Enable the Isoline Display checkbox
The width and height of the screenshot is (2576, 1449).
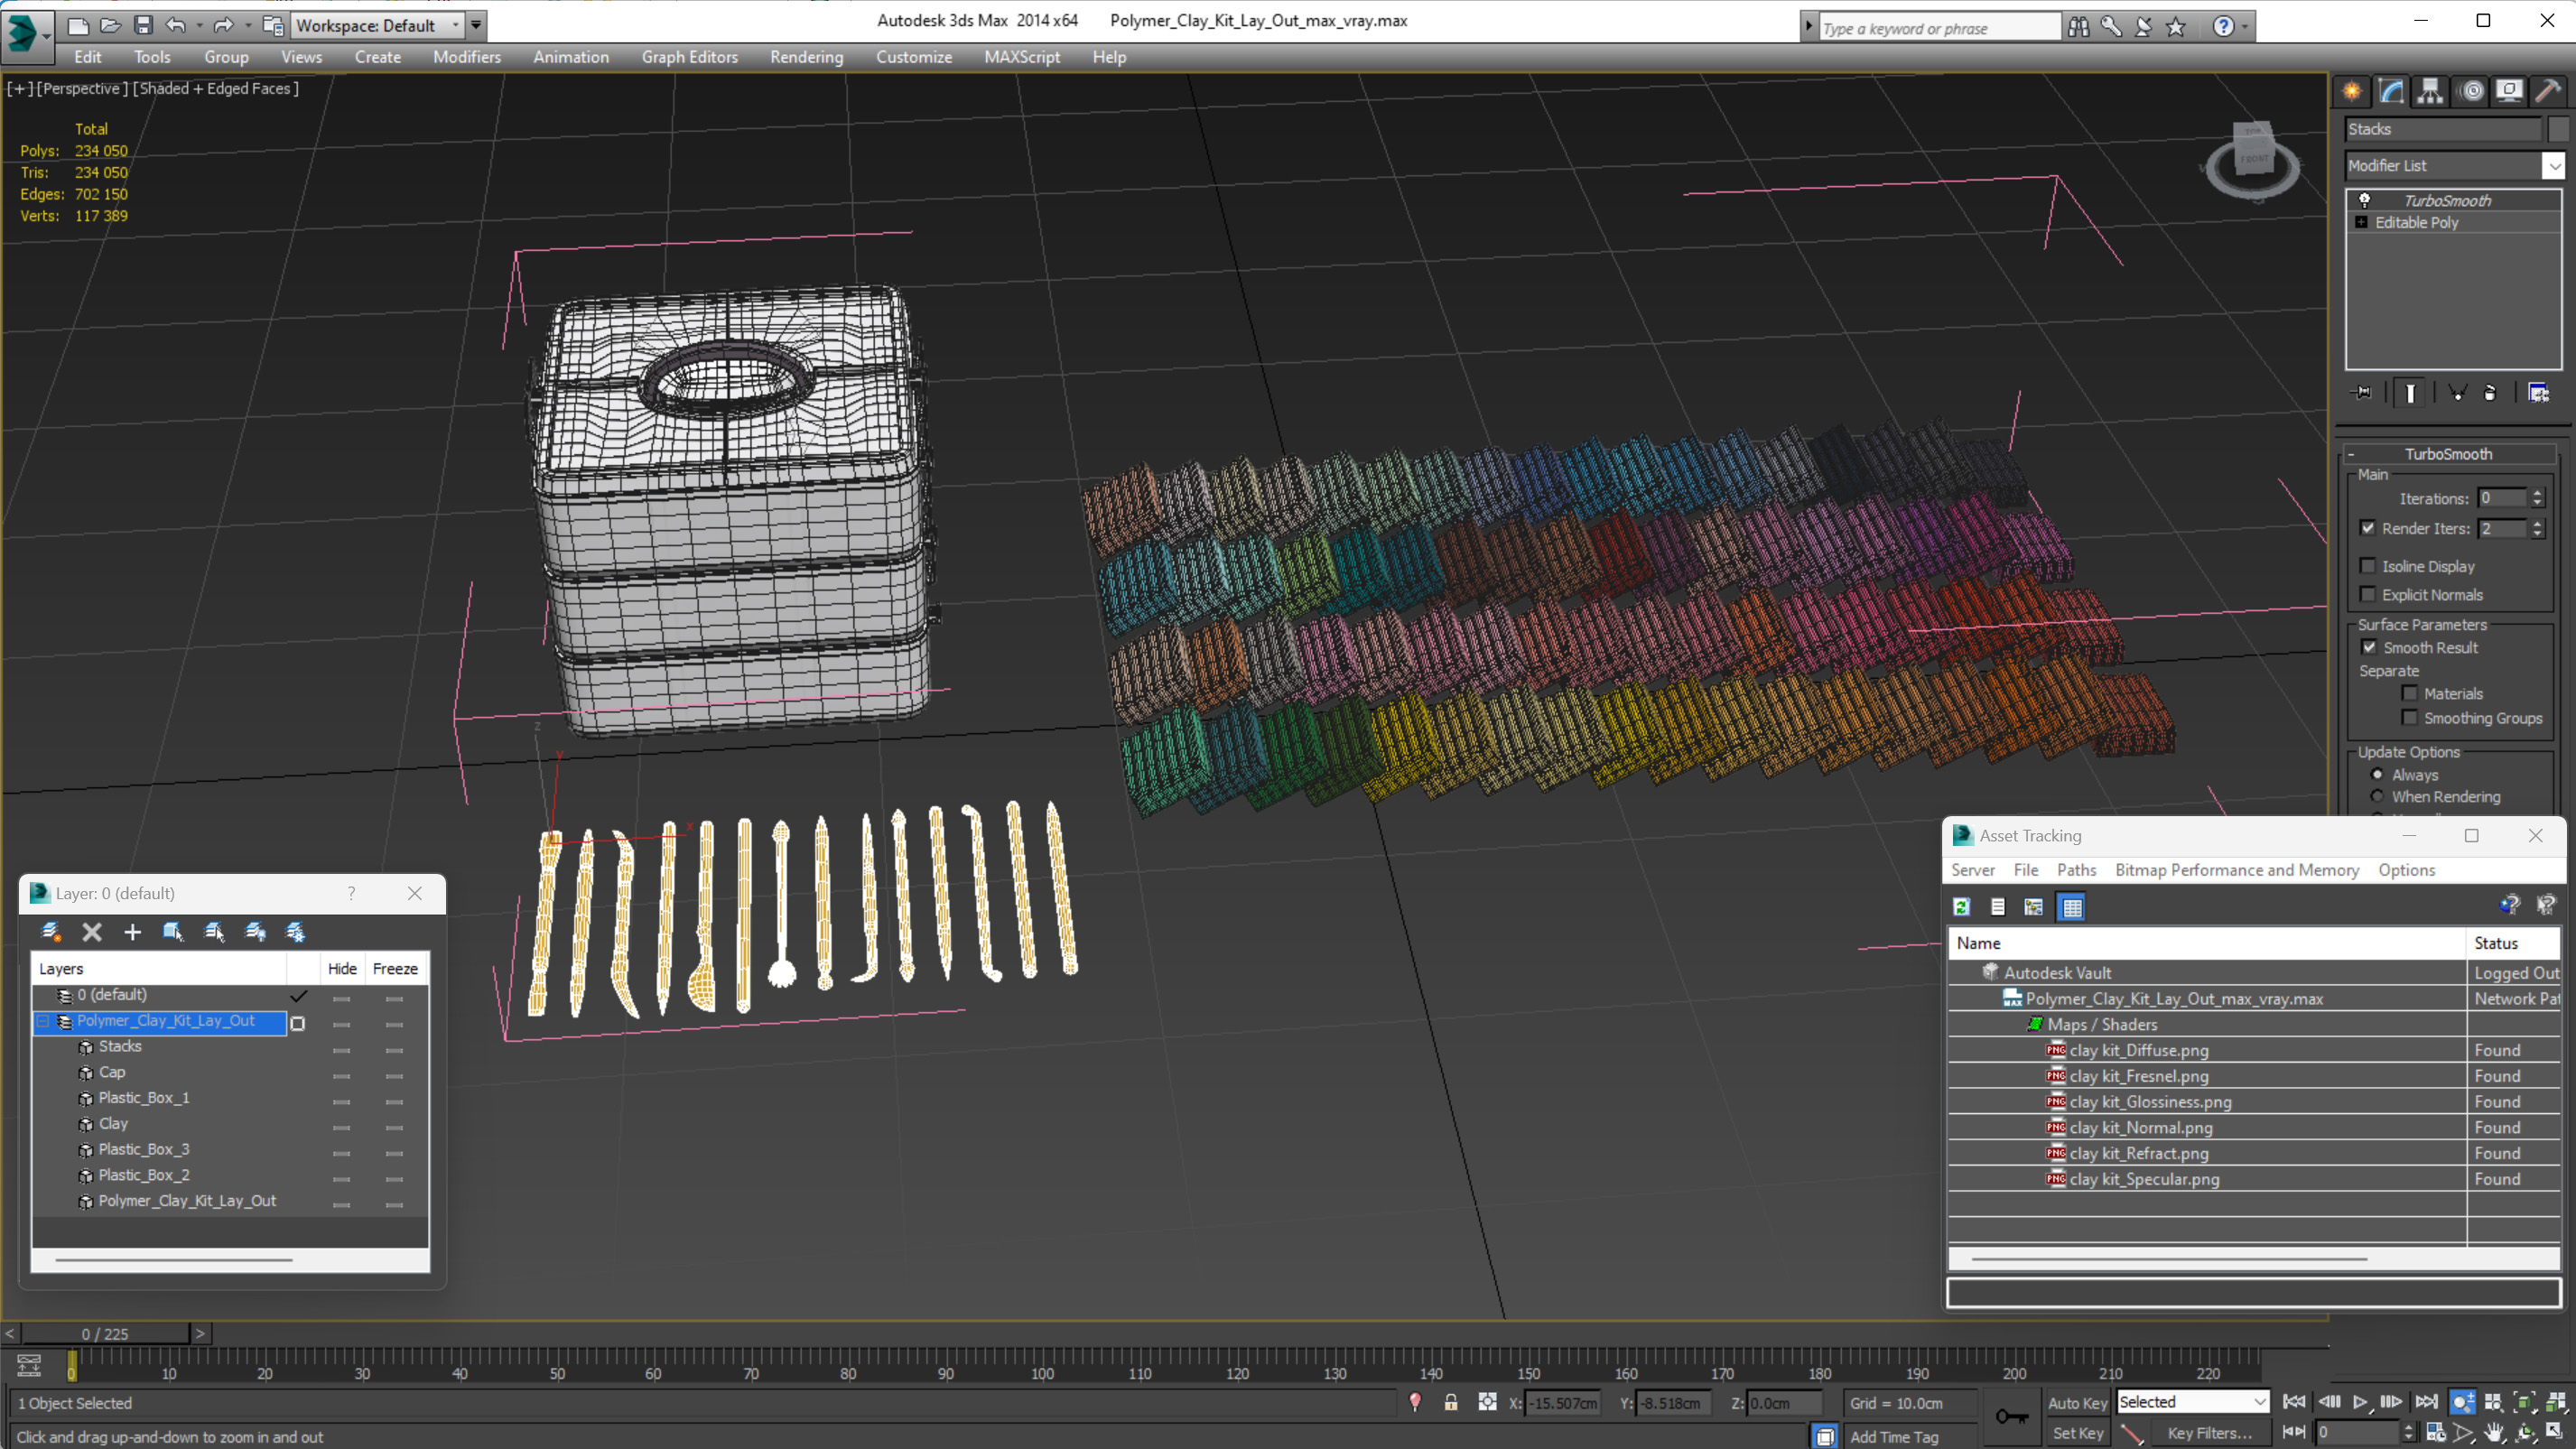pos(2367,566)
